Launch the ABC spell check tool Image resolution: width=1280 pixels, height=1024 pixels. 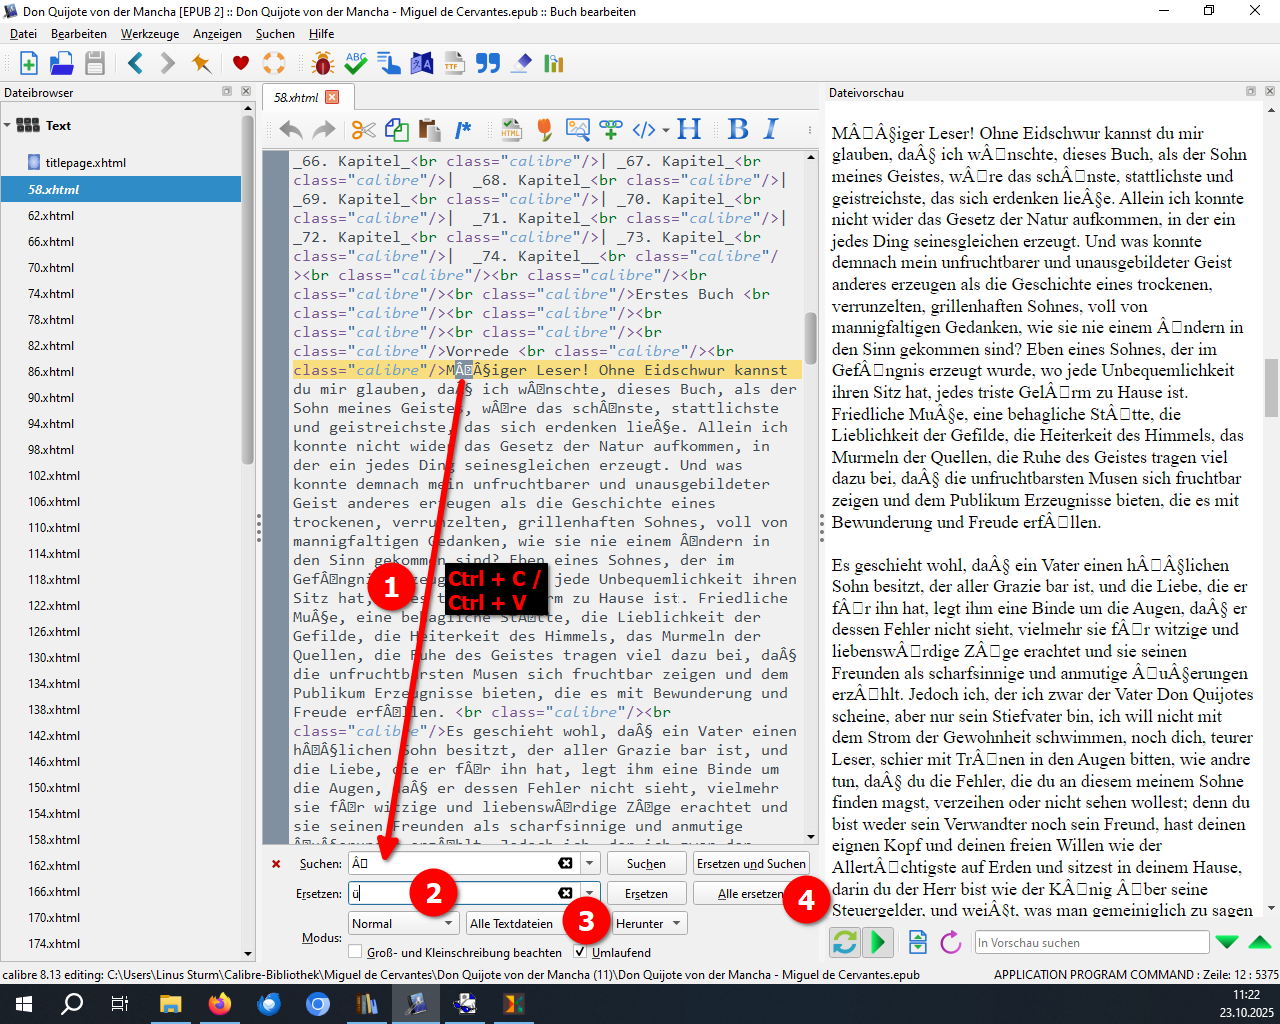click(x=356, y=64)
